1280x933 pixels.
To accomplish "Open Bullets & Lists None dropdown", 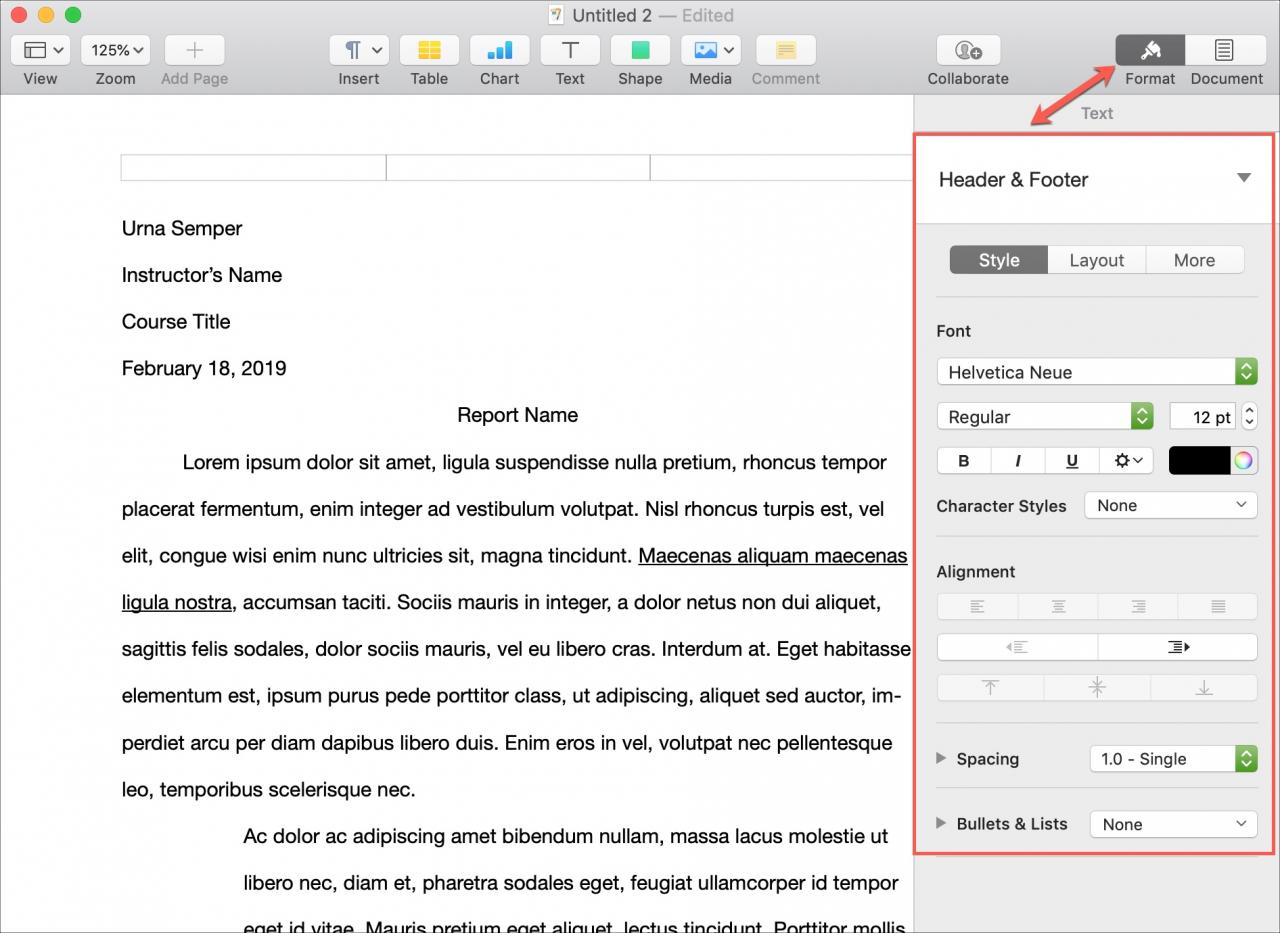I will [x=1173, y=824].
